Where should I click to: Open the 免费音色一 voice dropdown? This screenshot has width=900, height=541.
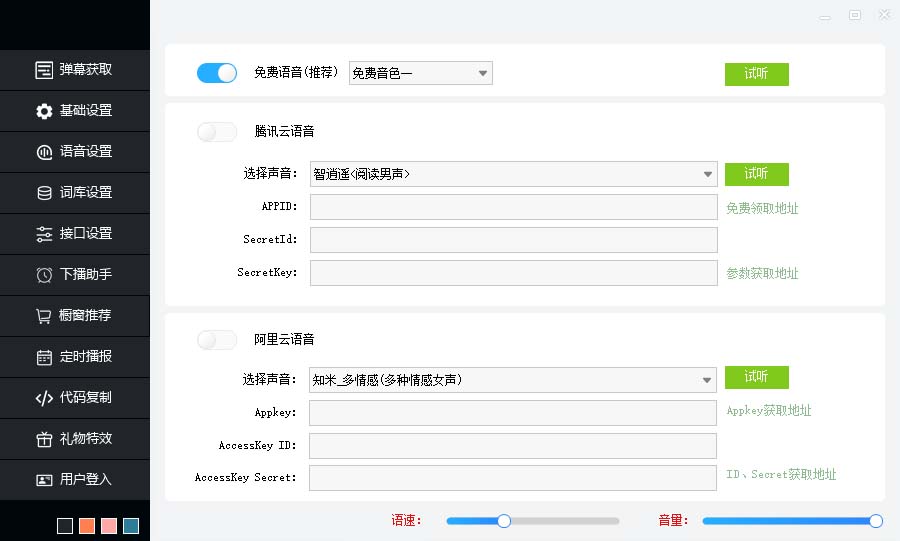[x=420, y=73]
